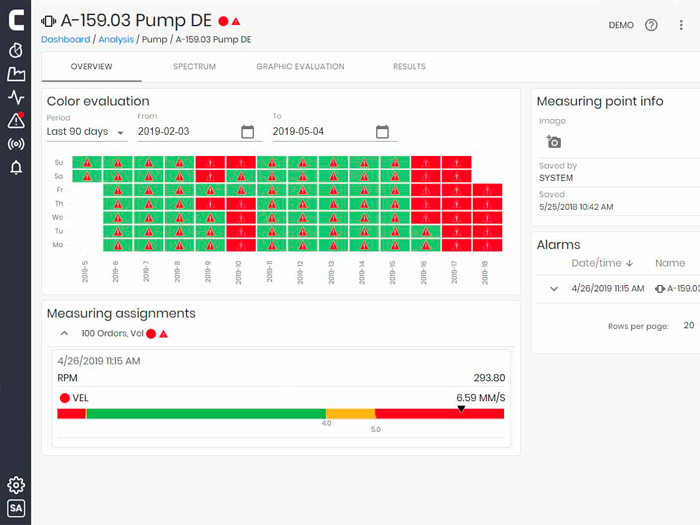Open the alarm warning triangle in sidebar
The image size is (700, 525).
(x=16, y=120)
